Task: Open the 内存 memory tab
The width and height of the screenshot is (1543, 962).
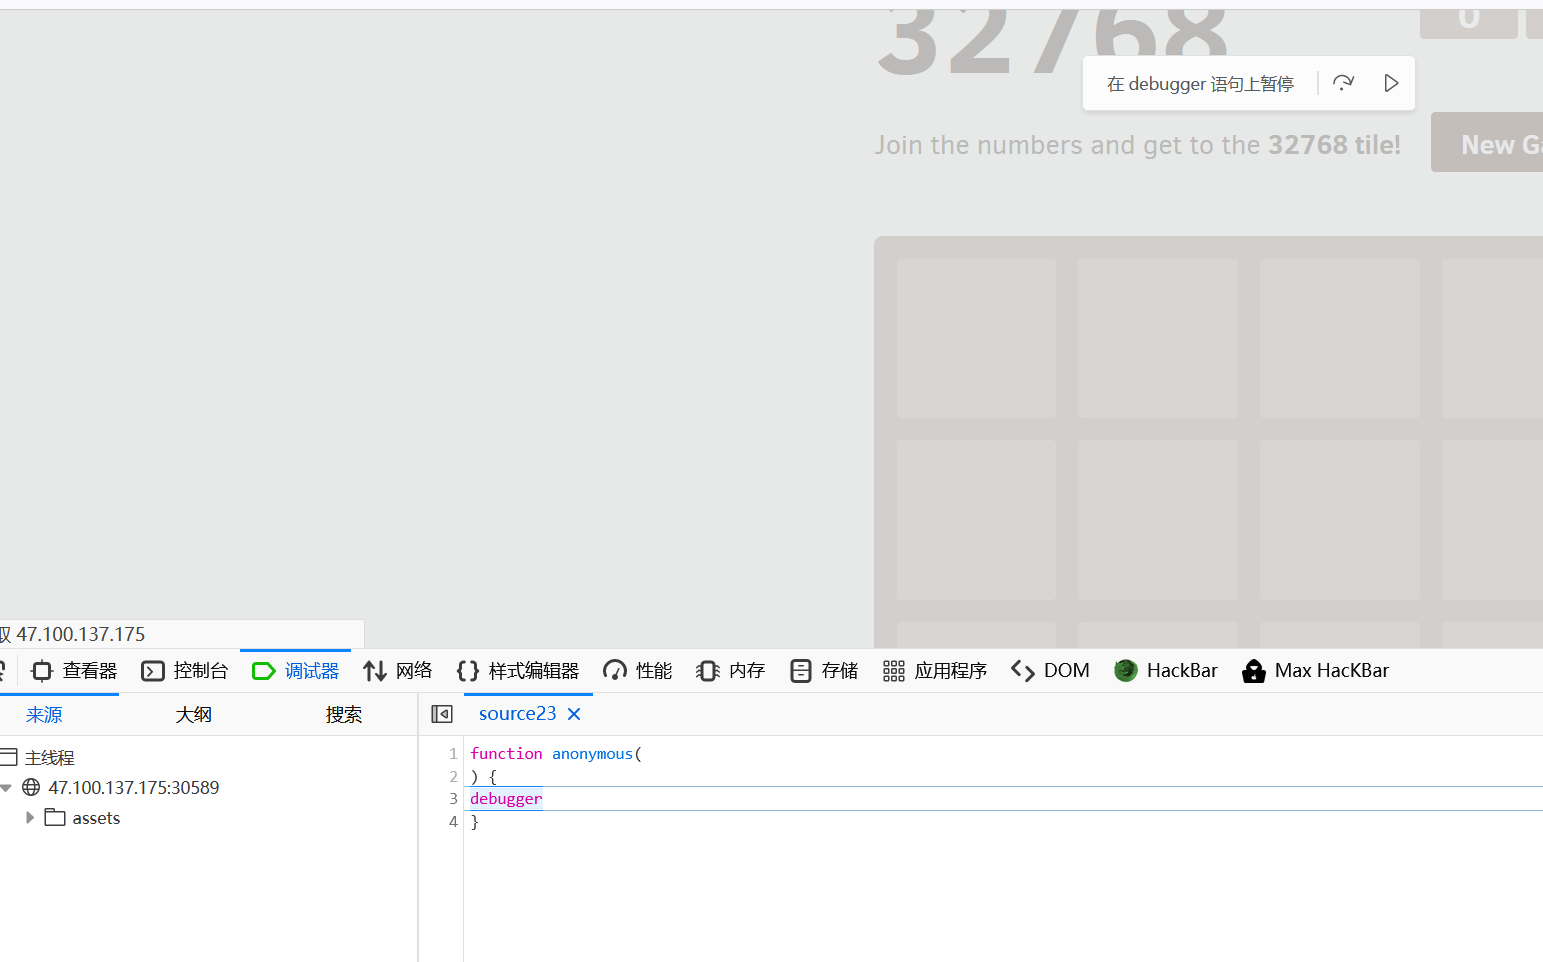Action: point(731,671)
